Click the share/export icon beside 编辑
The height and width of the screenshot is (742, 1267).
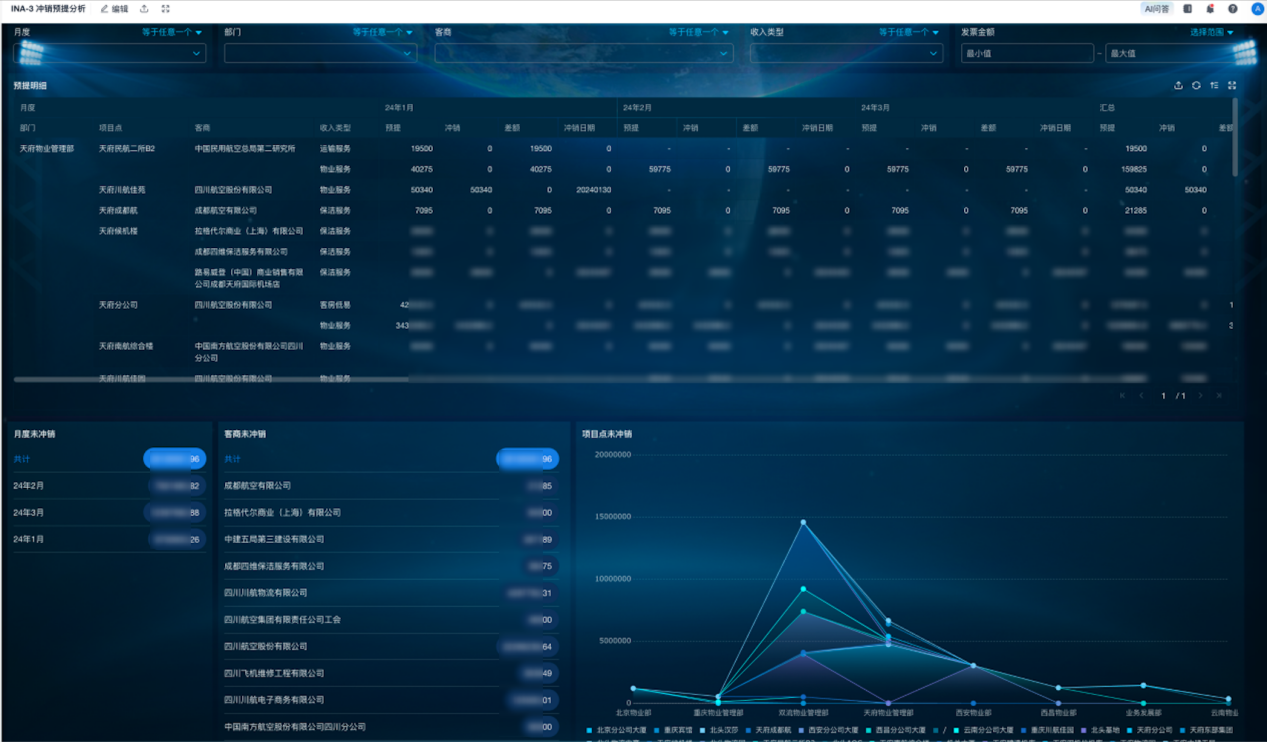coord(144,9)
